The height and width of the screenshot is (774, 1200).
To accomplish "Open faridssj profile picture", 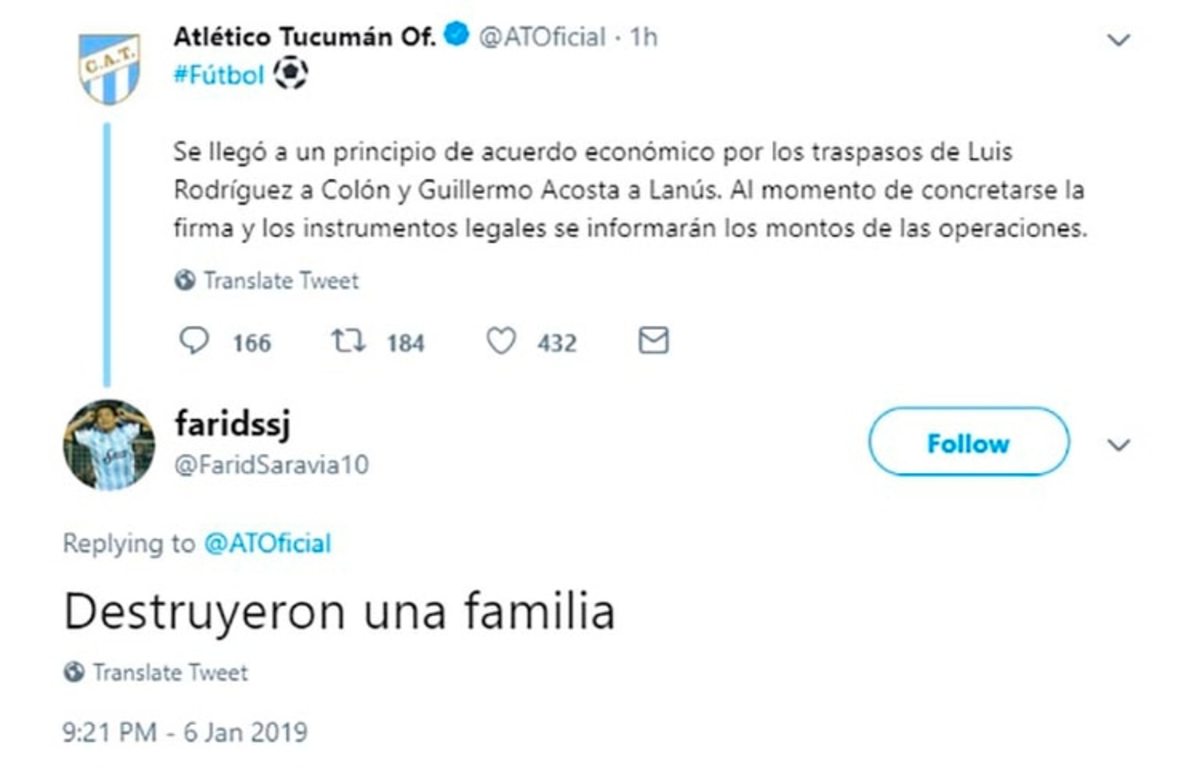I will pos(109,445).
